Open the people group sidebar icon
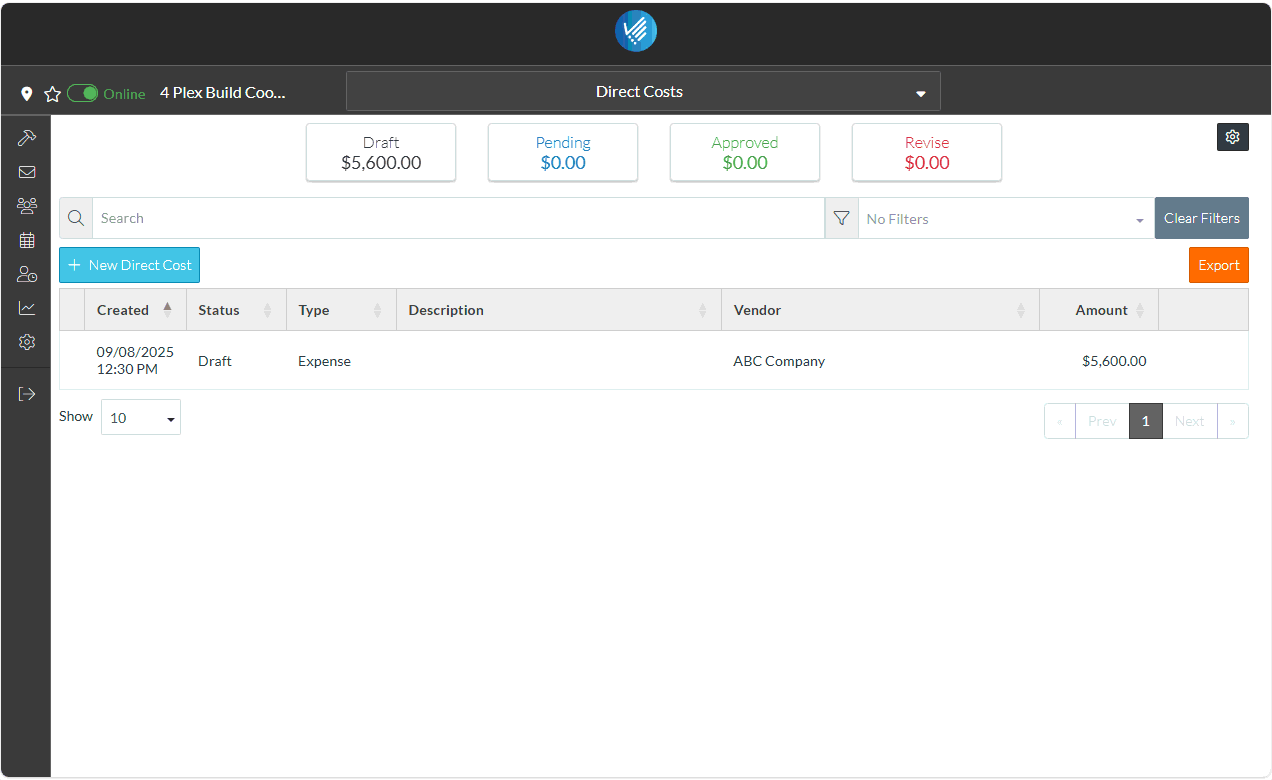This screenshot has width=1272, height=780. coord(27,206)
